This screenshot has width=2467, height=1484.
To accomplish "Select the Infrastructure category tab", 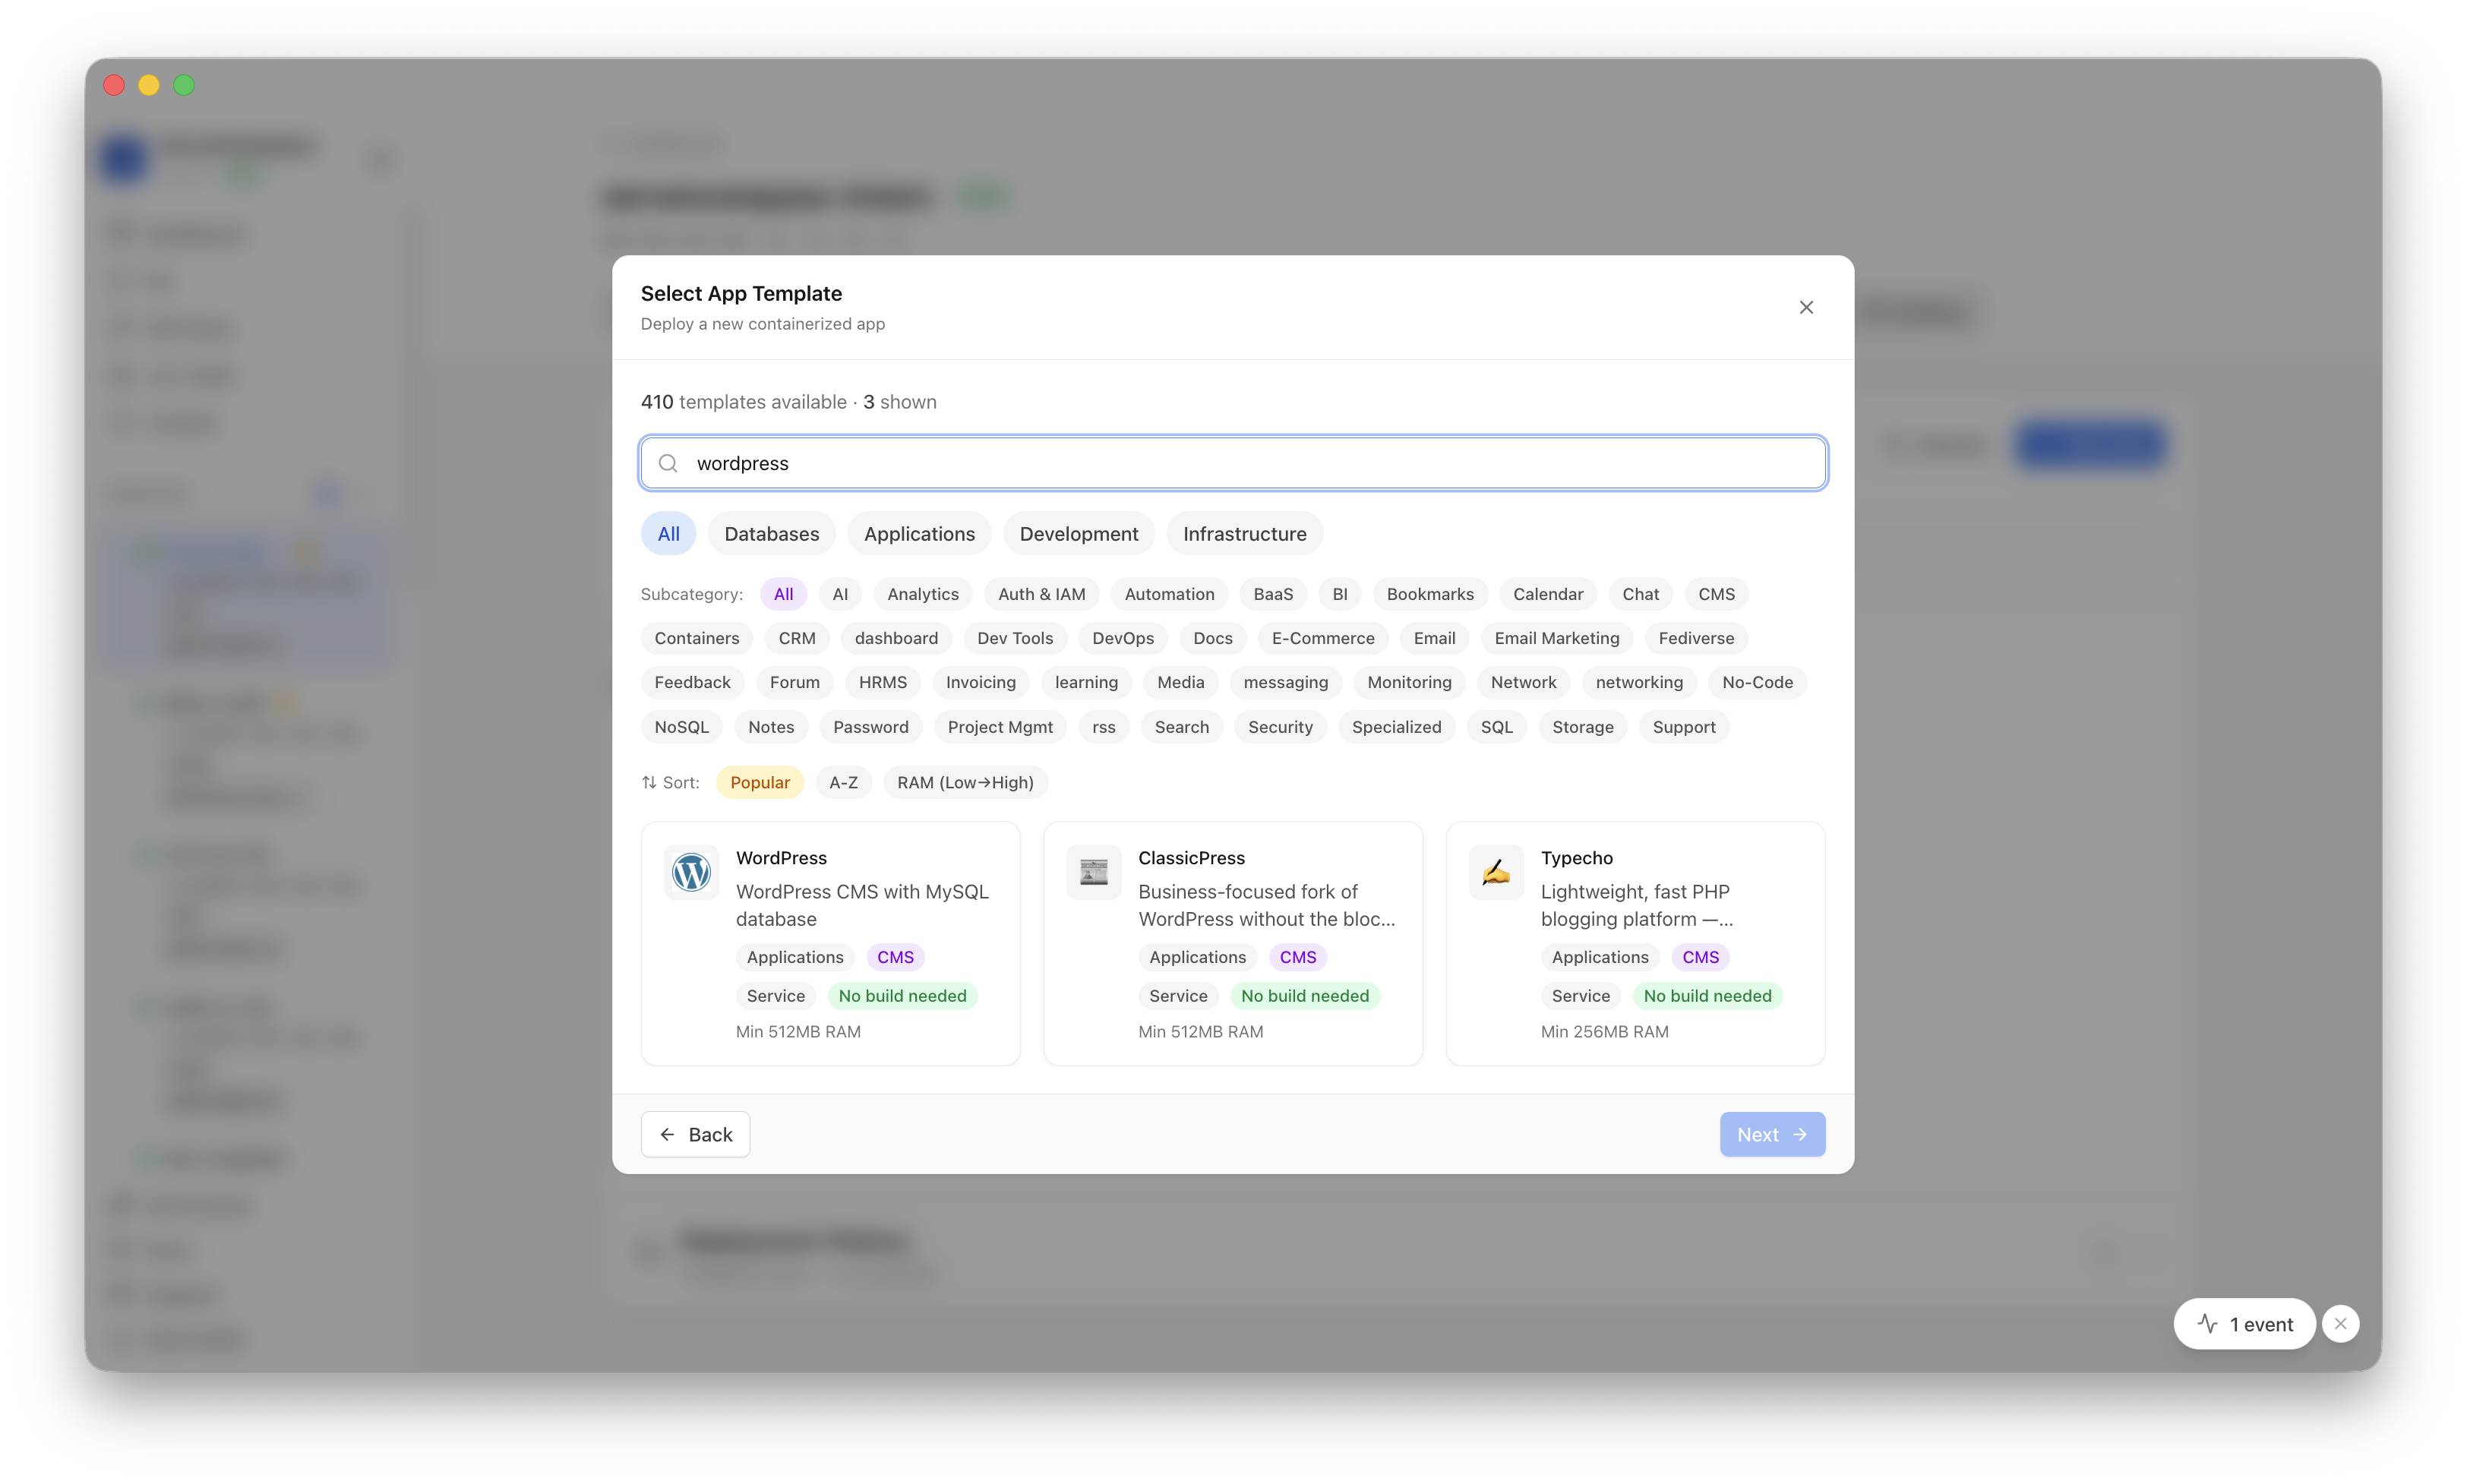I will [1244, 534].
